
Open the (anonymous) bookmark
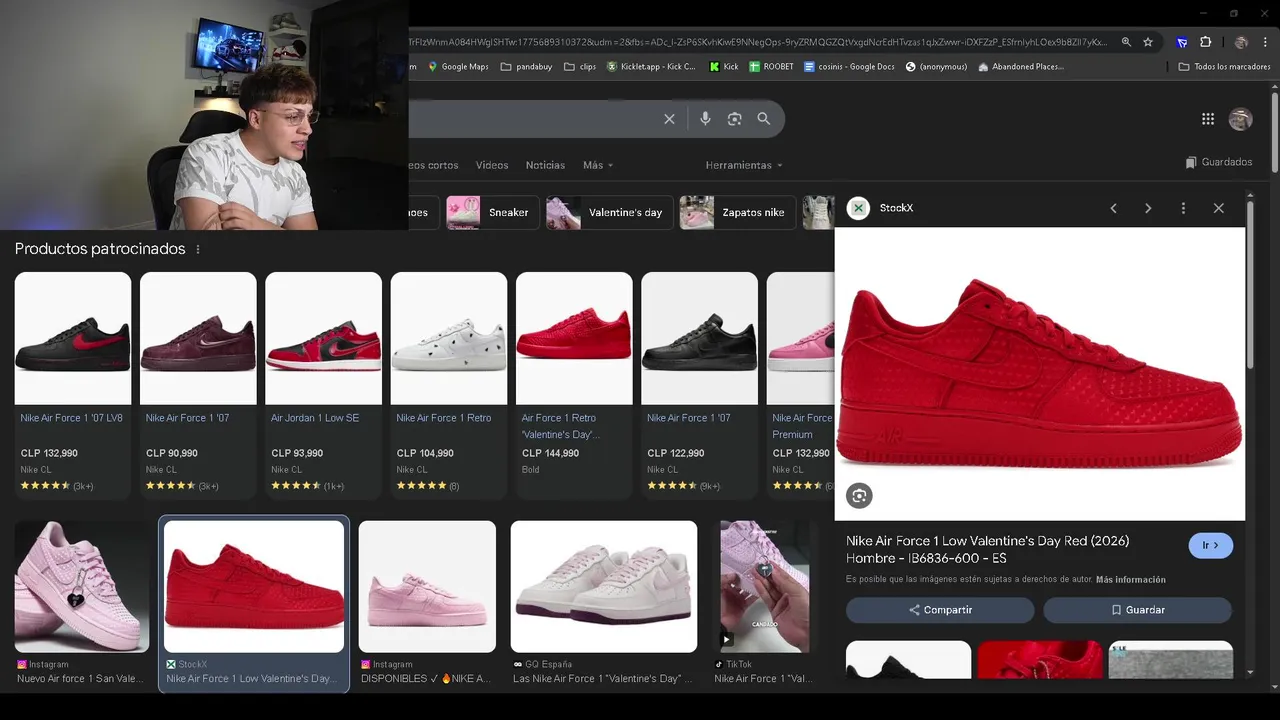click(x=936, y=67)
